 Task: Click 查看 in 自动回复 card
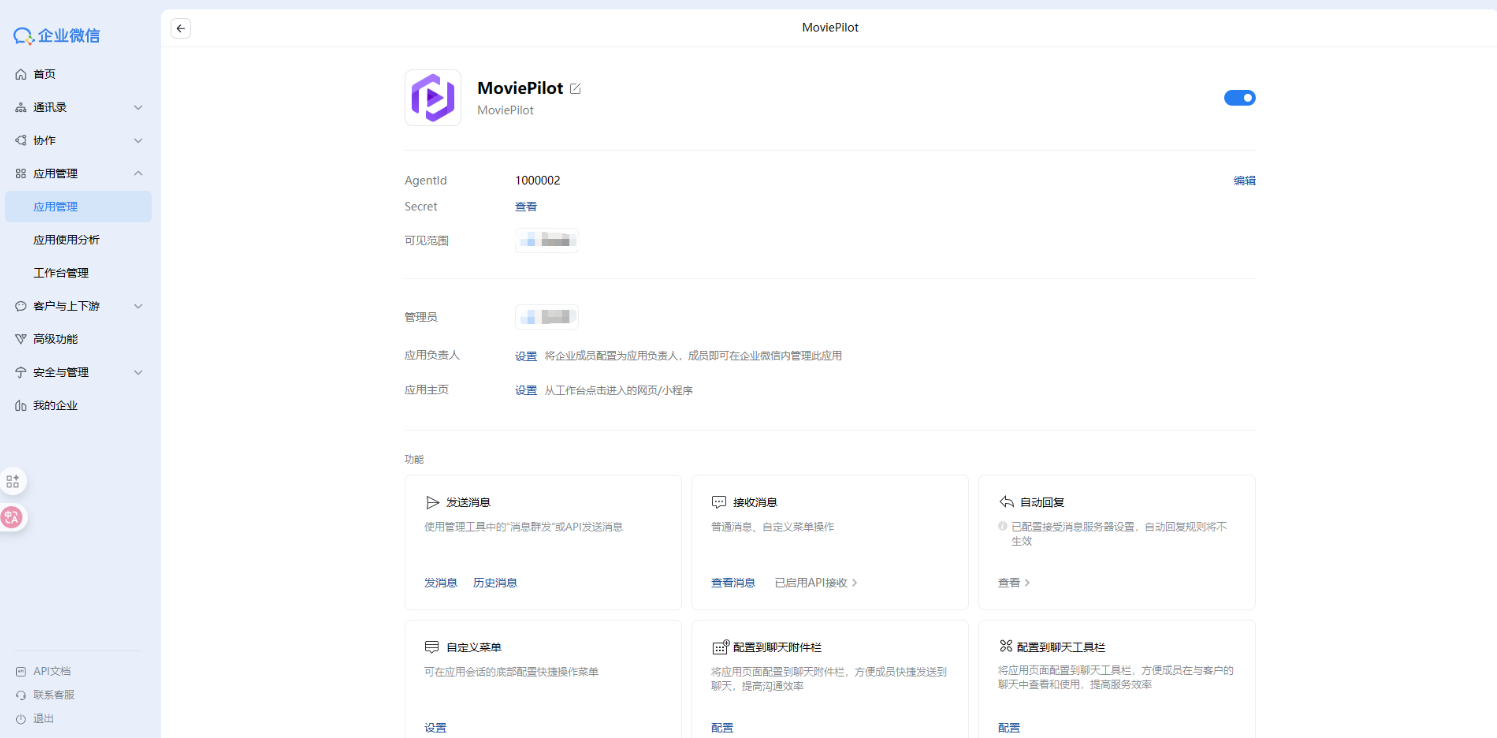(1014, 583)
